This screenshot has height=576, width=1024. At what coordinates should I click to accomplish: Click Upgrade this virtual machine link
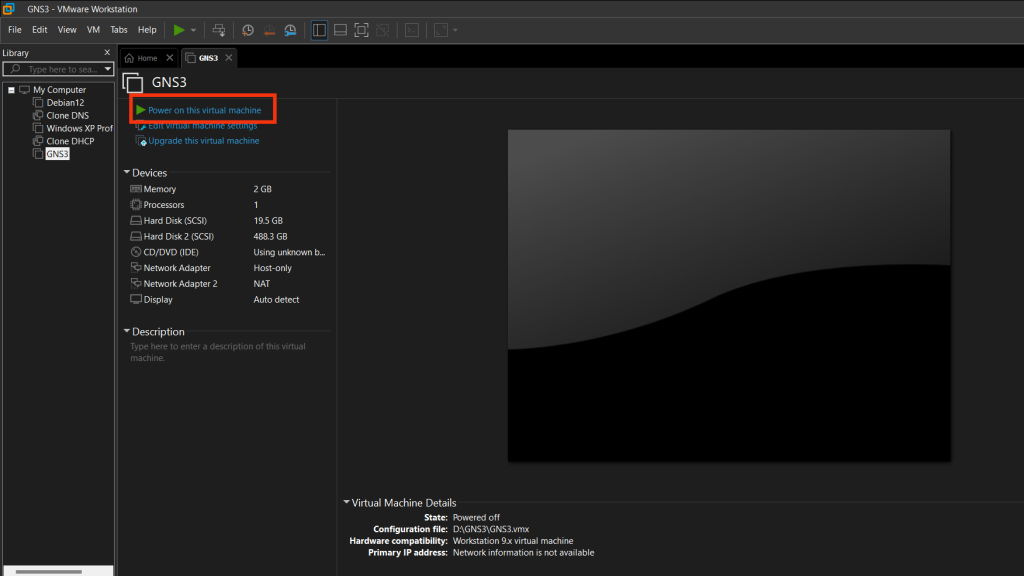click(x=203, y=141)
